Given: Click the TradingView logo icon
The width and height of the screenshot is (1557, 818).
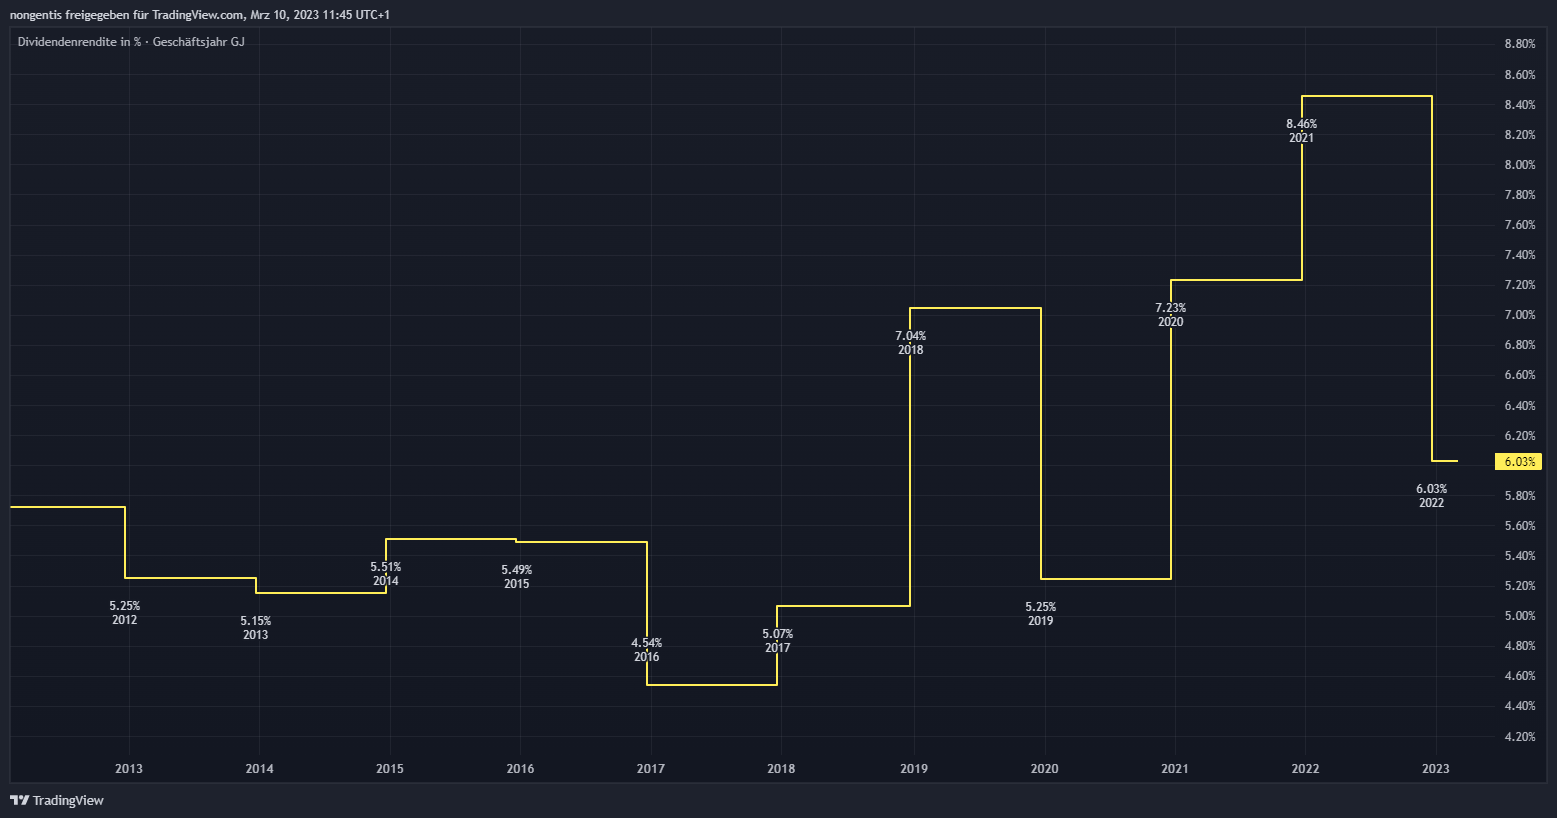Looking at the screenshot, I should pos(19,800).
